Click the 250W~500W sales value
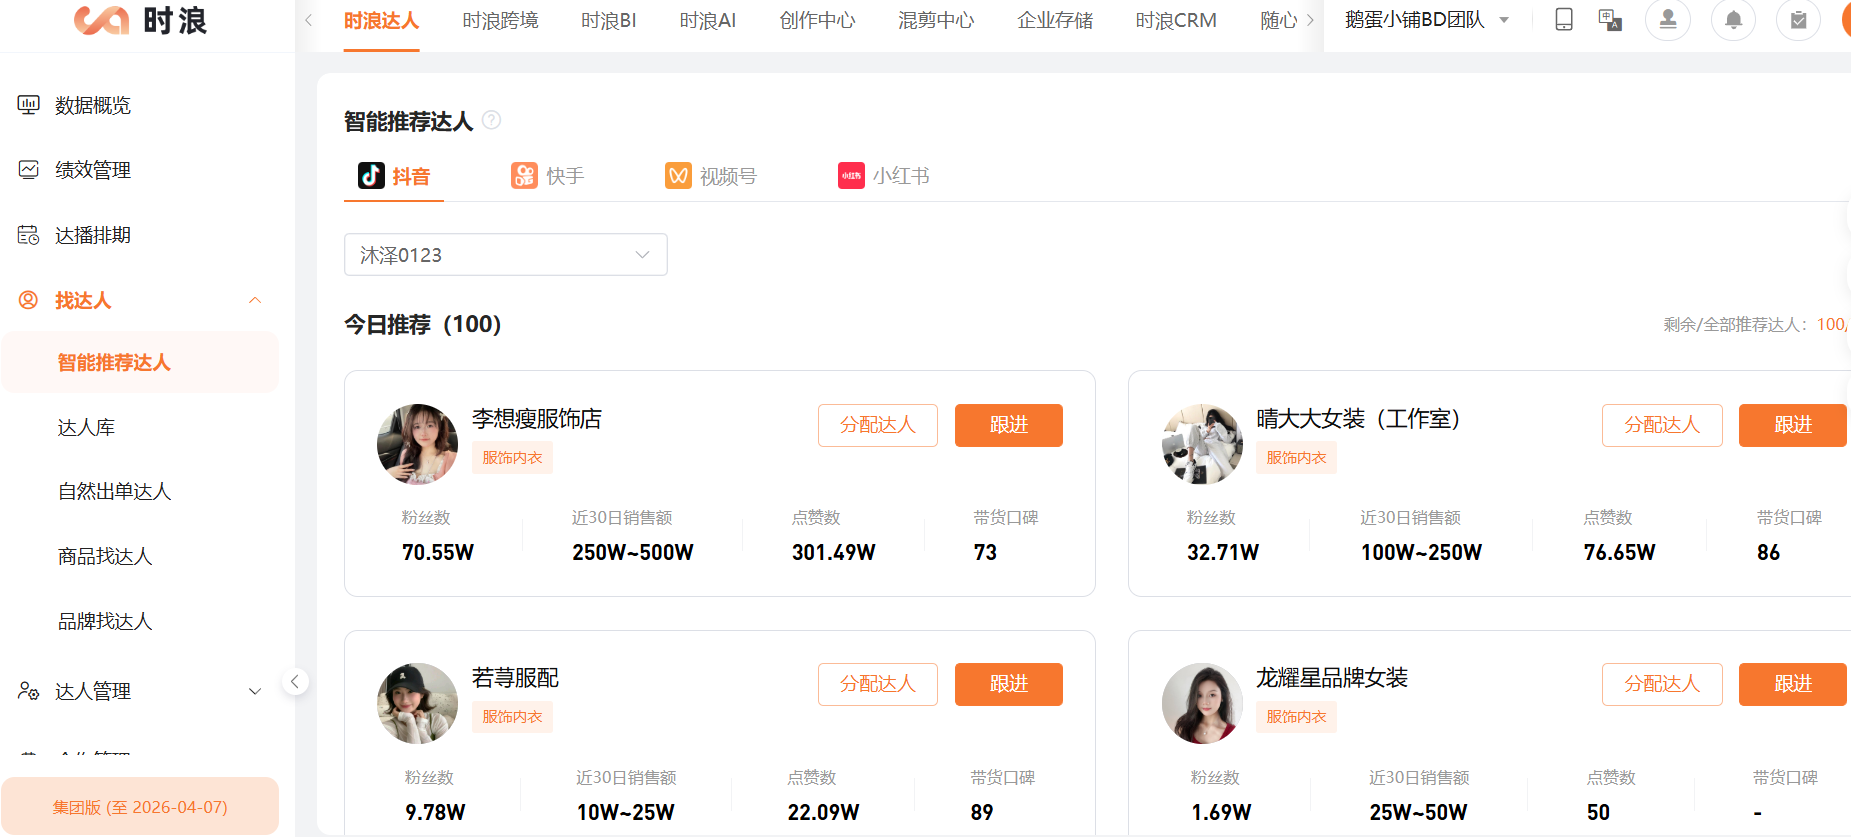 (633, 552)
